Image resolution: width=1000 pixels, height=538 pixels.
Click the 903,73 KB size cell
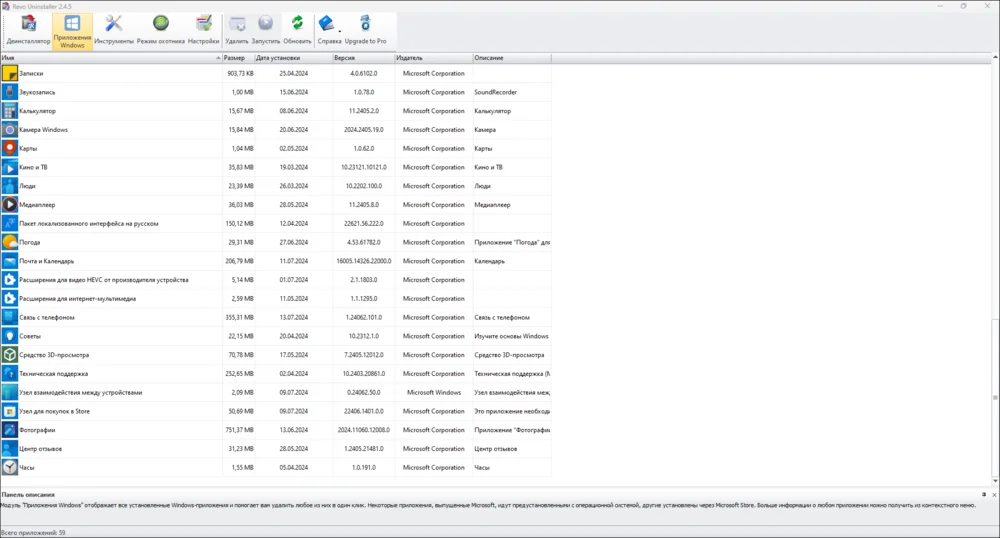tap(240, 73)
